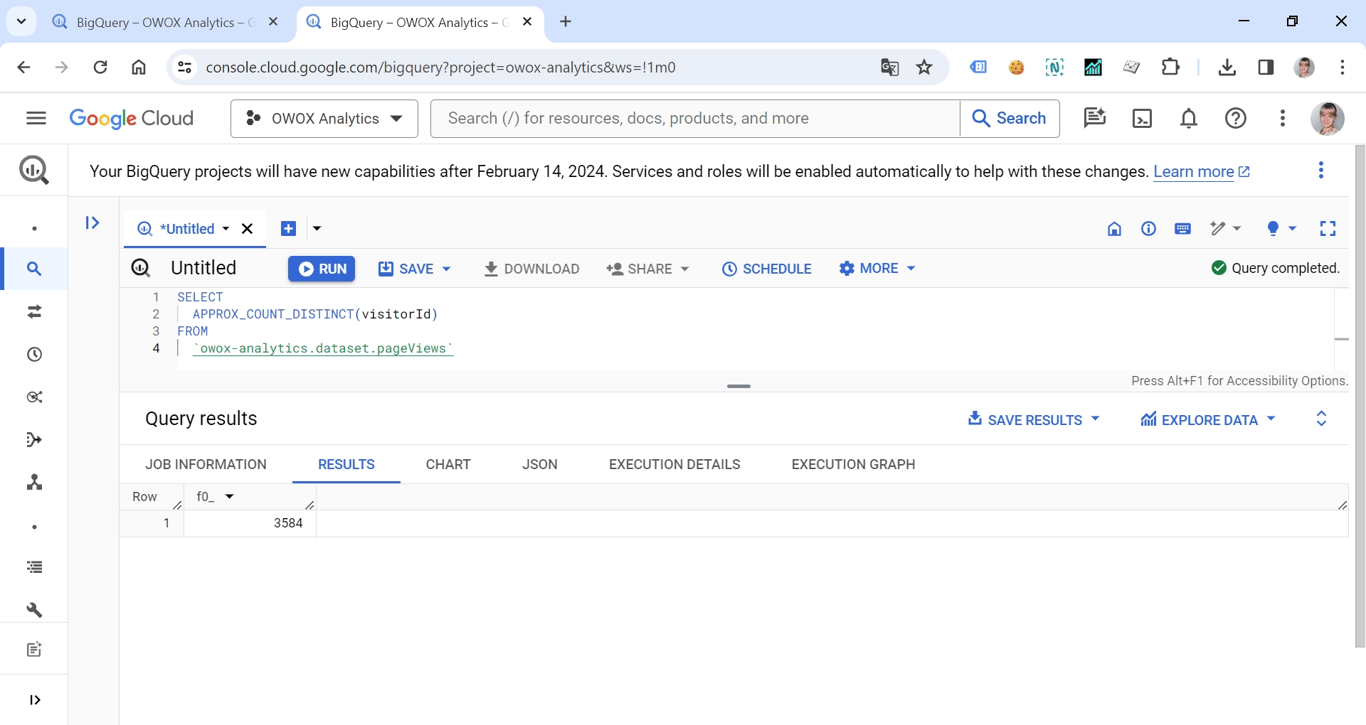This screenshot has width=1366, height=725.
Task: Open the Google account avatar
Action: pyautogui.click(x=1328, y=118)
